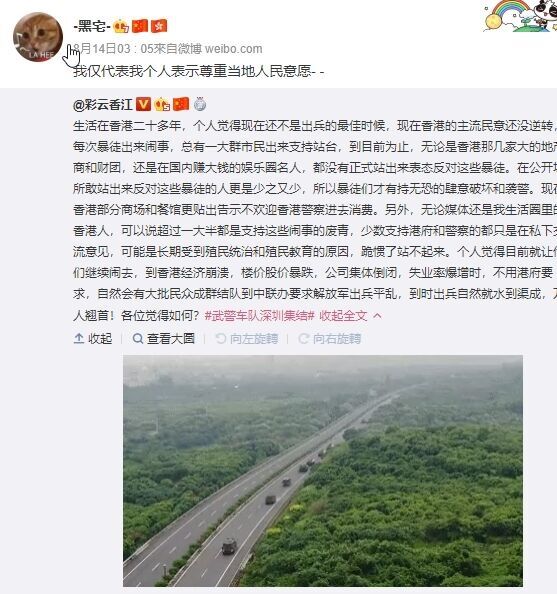557x594 pixels.
Task: Collapse the image with 收起 button
Action: (93, 338)
